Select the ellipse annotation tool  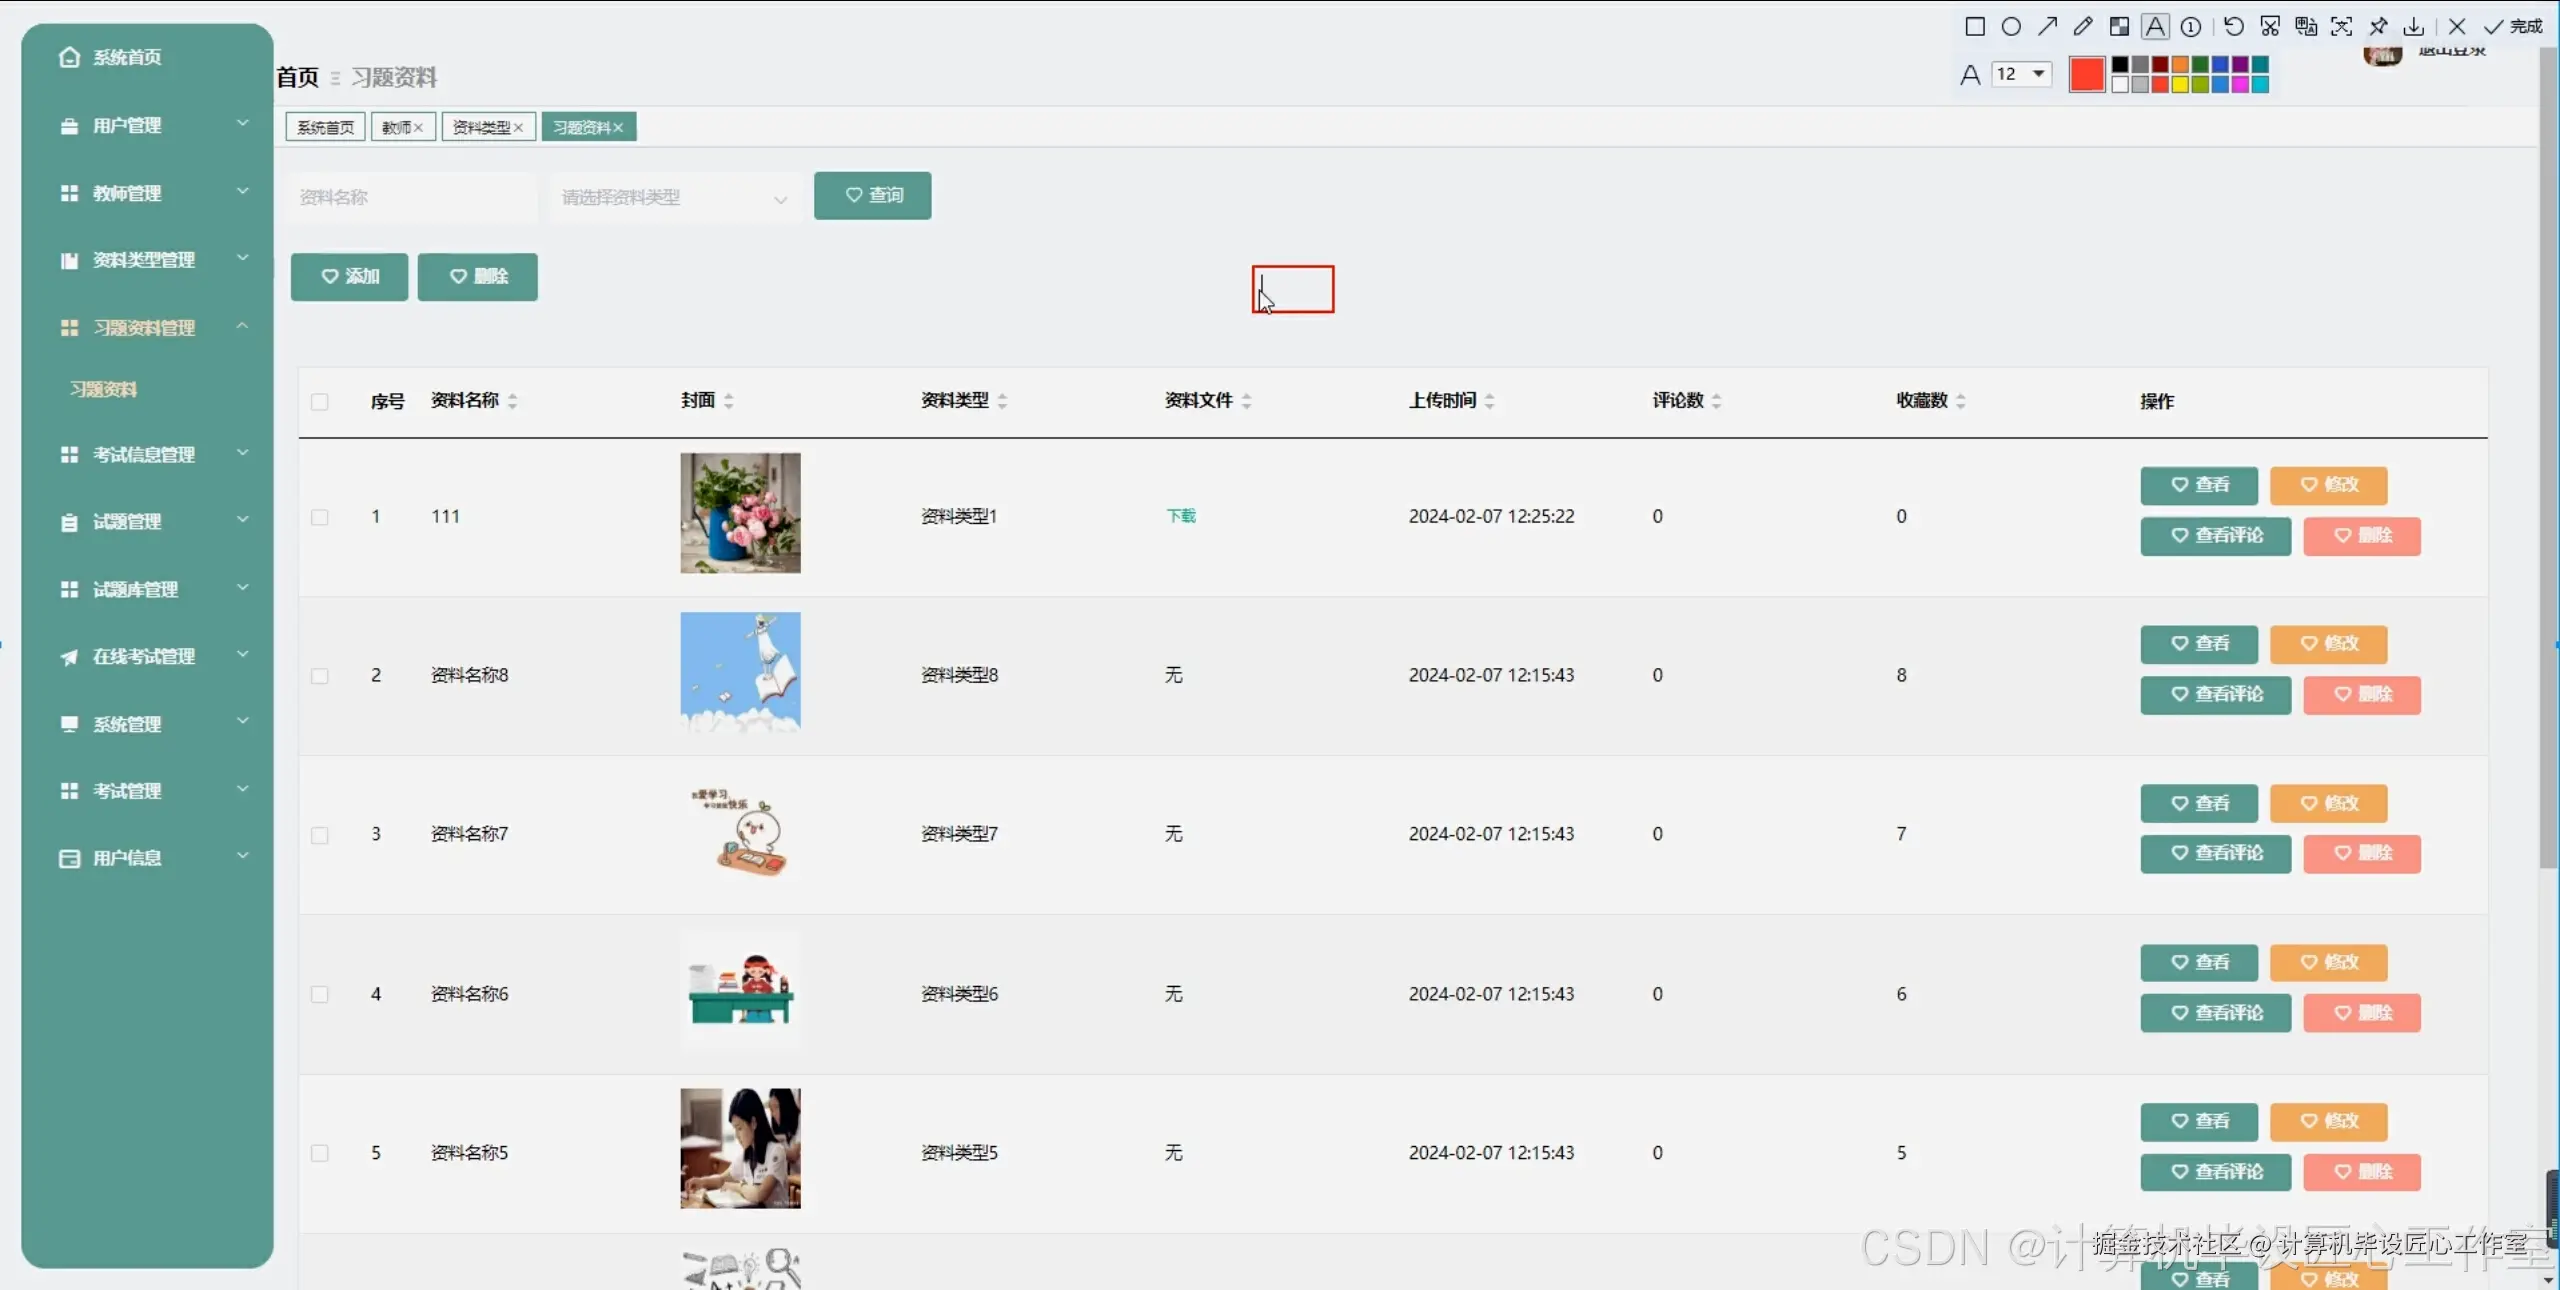pos(2011,27)
